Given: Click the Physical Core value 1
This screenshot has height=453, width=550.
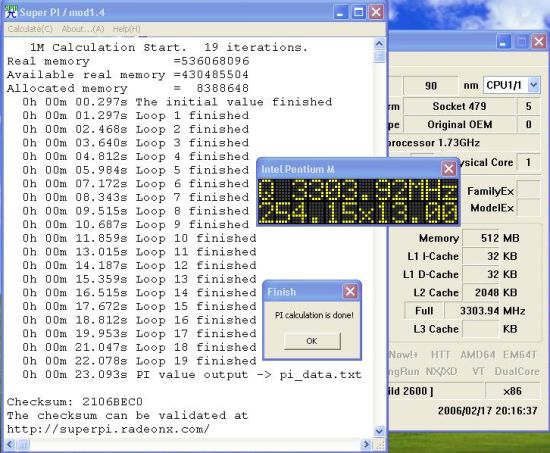Looking at the screenshot, I should coord(528,162).
